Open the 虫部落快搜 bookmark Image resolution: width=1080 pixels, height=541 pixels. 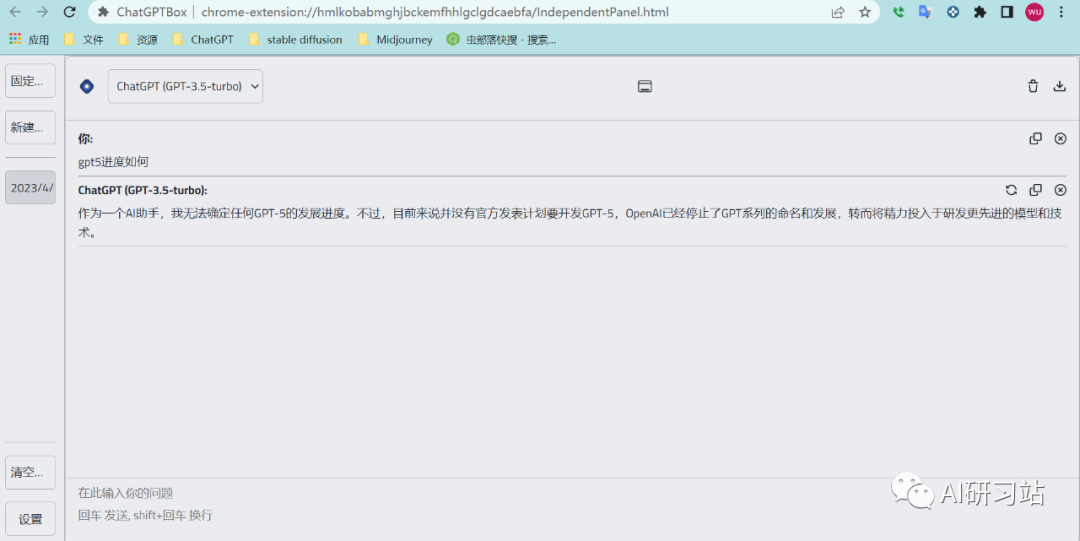[501, 40]
